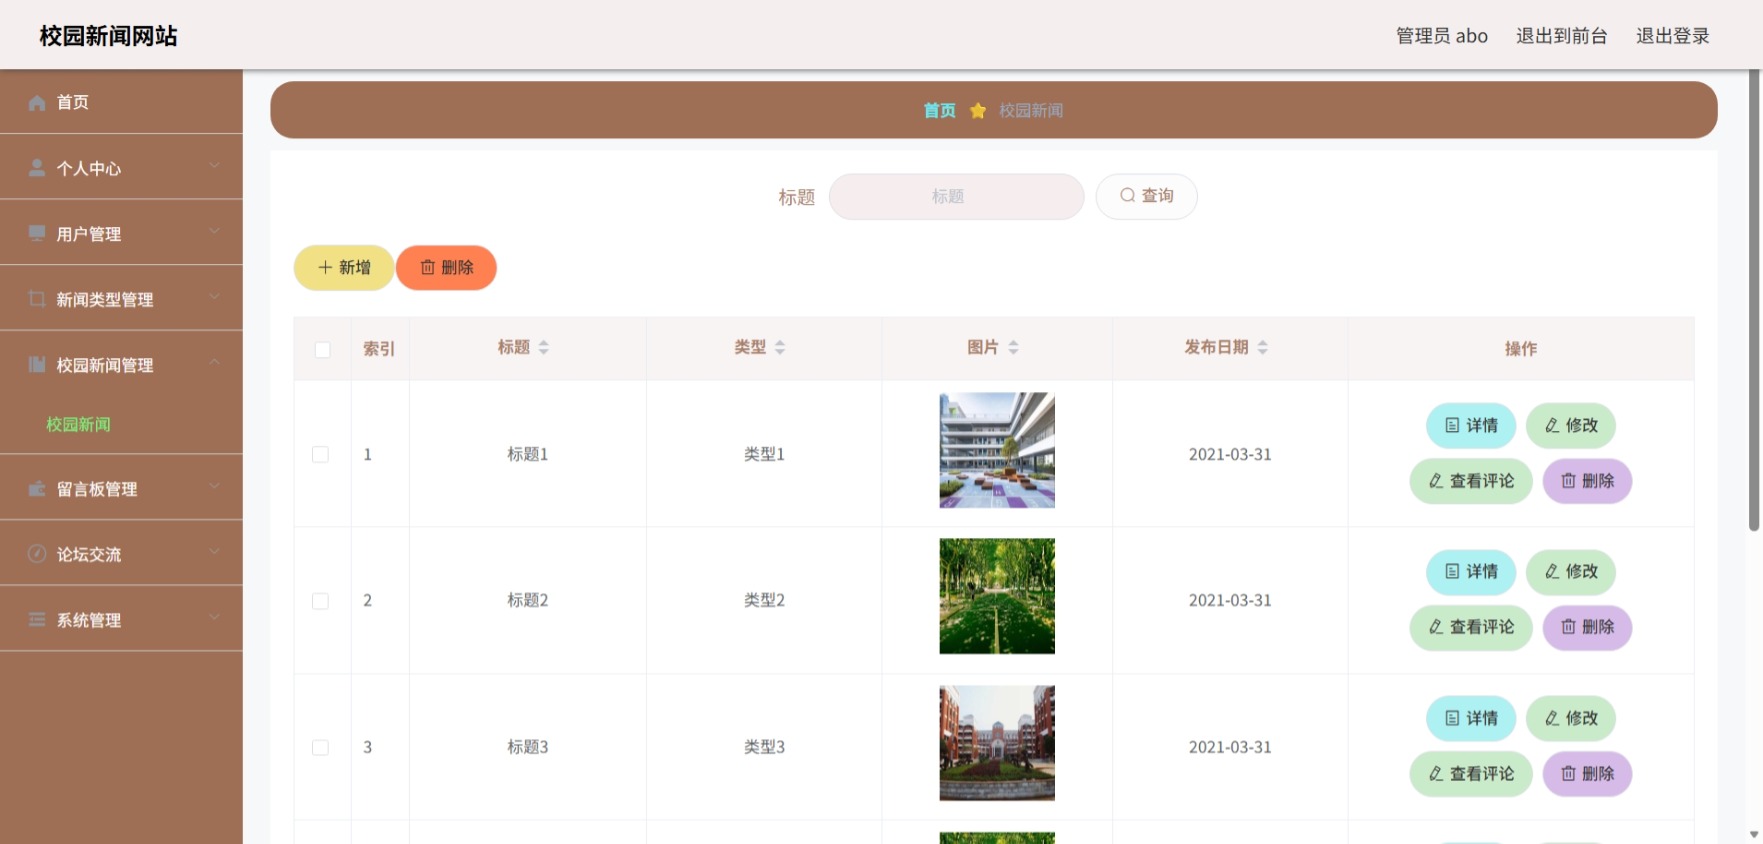Viewport: 1763px width, 844px height.
Task: Check the checkbox for row 标题3
Action: 320,747
